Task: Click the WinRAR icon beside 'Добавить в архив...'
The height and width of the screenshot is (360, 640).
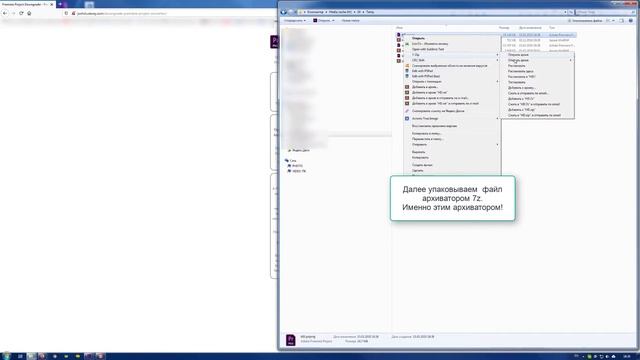Action: tap(407, 87)
